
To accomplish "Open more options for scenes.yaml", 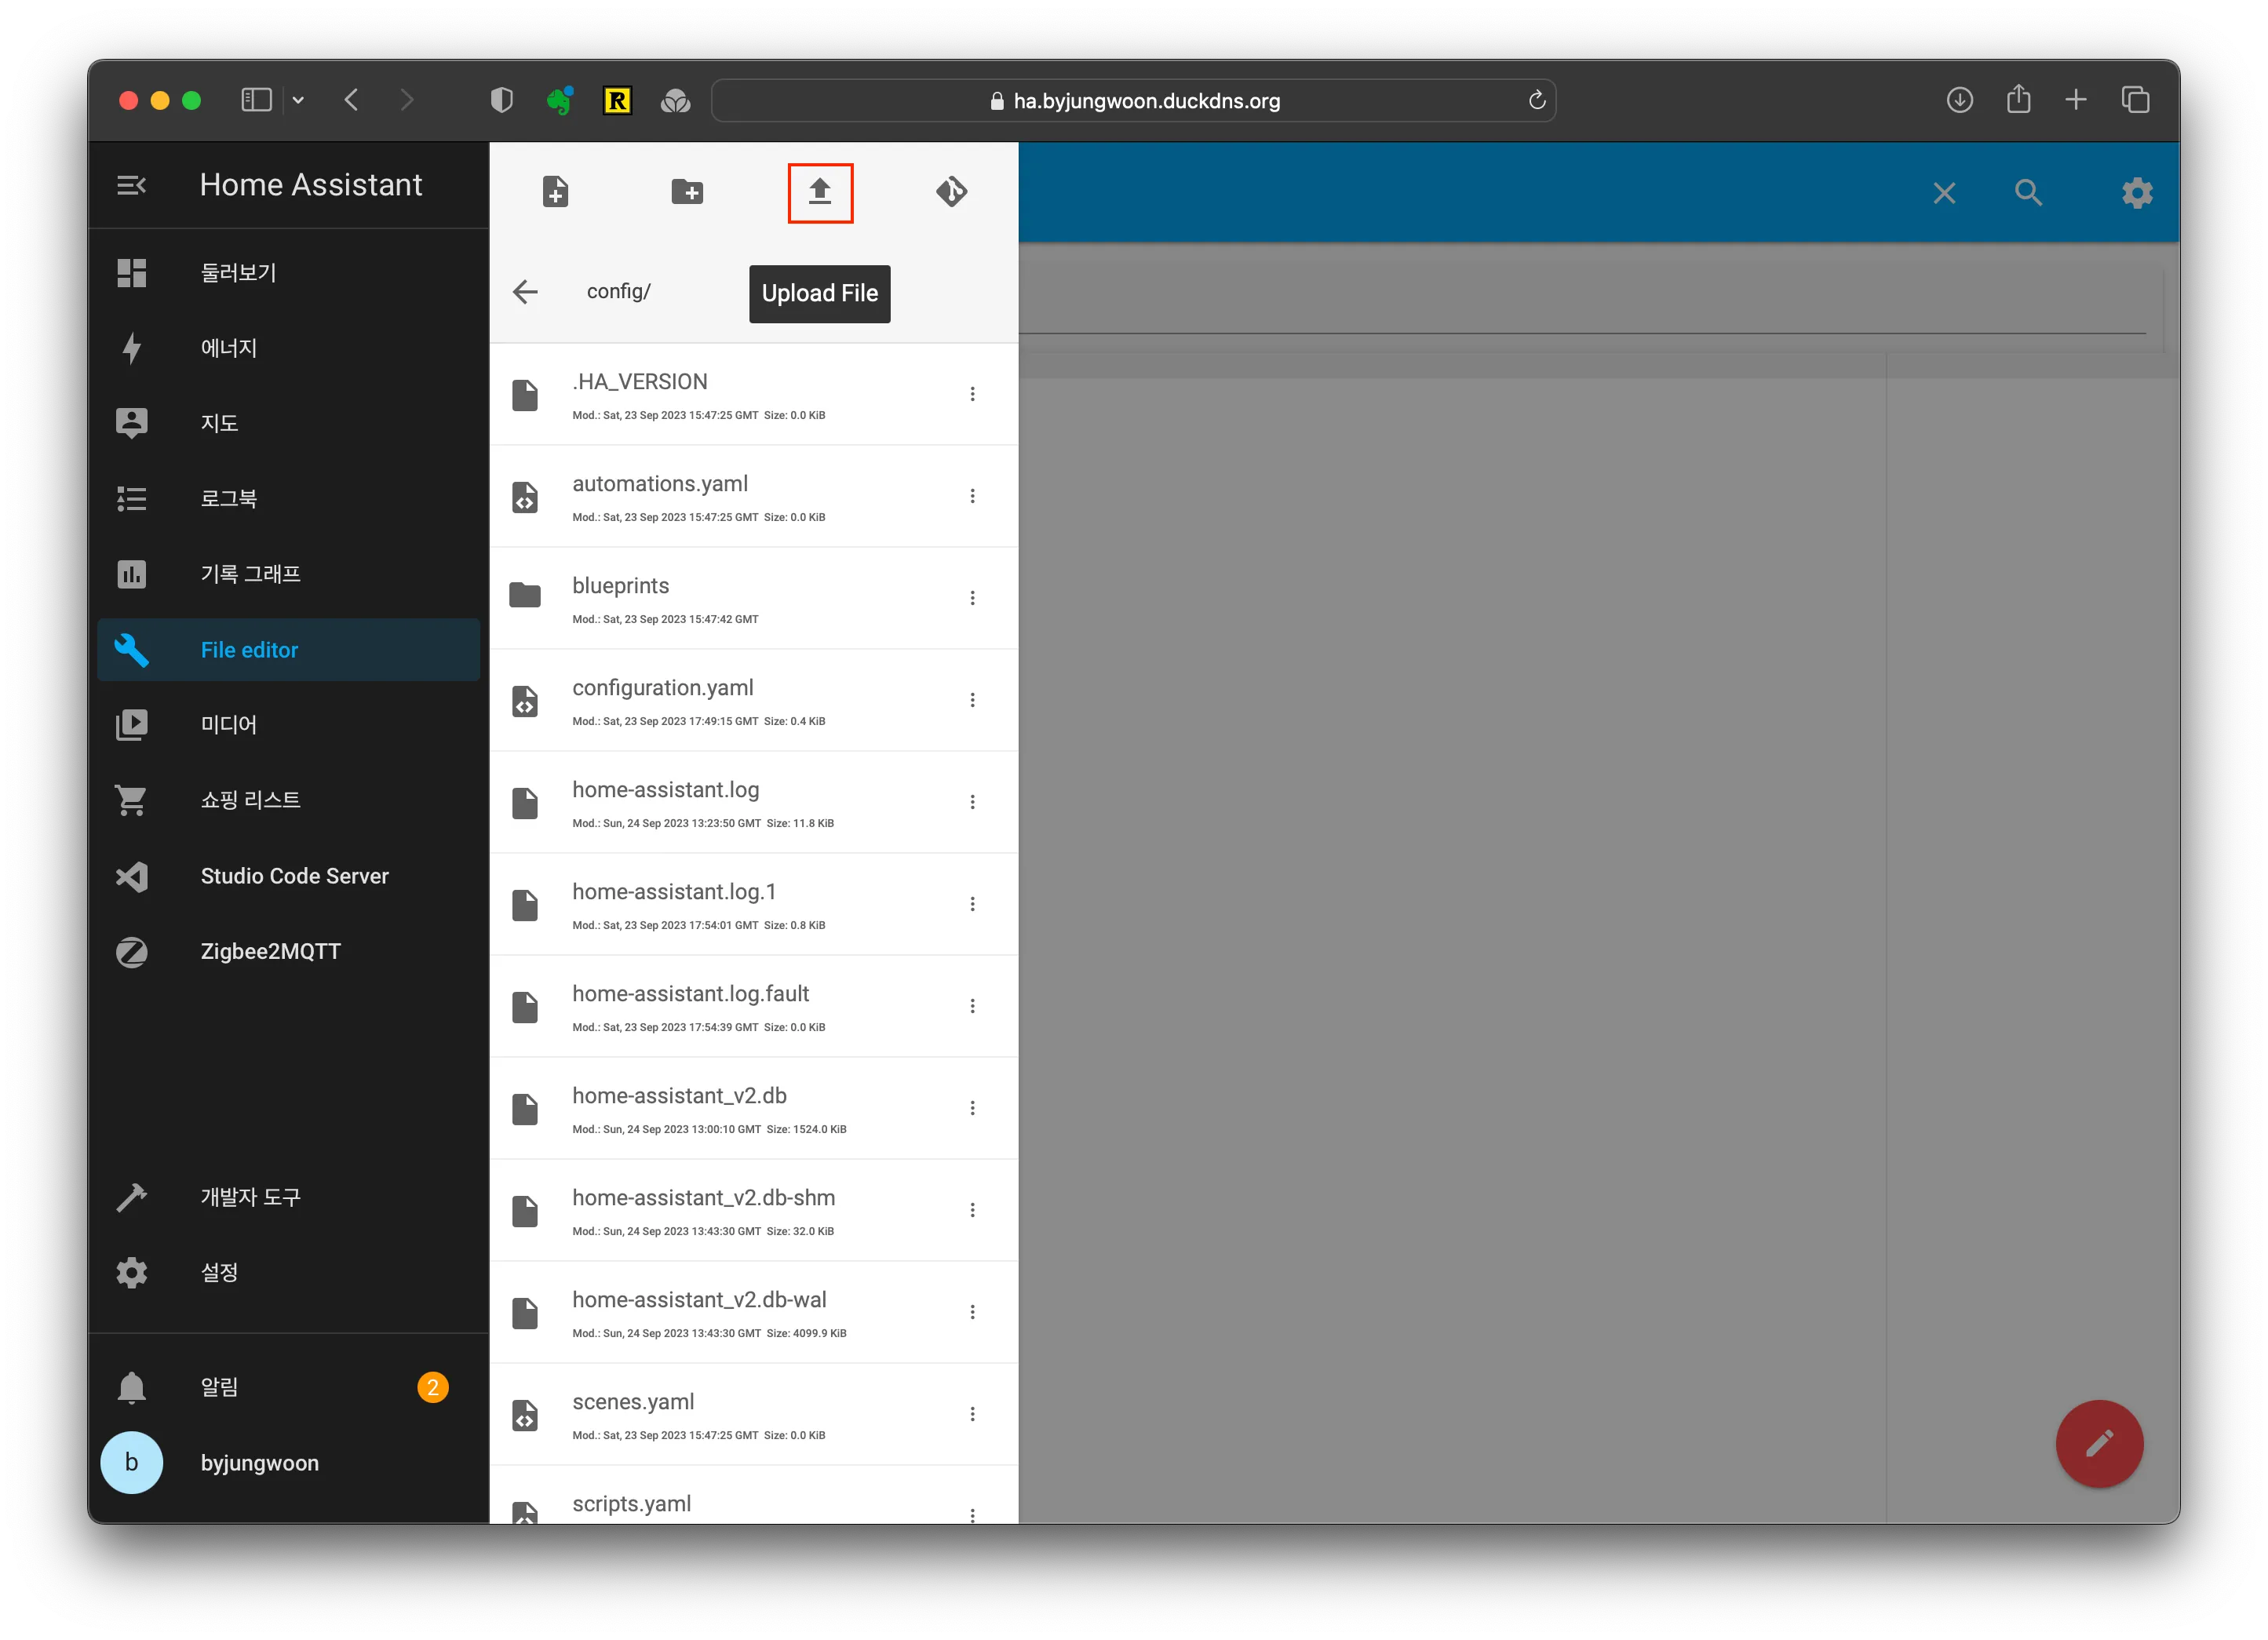I will pos(972,1414).
